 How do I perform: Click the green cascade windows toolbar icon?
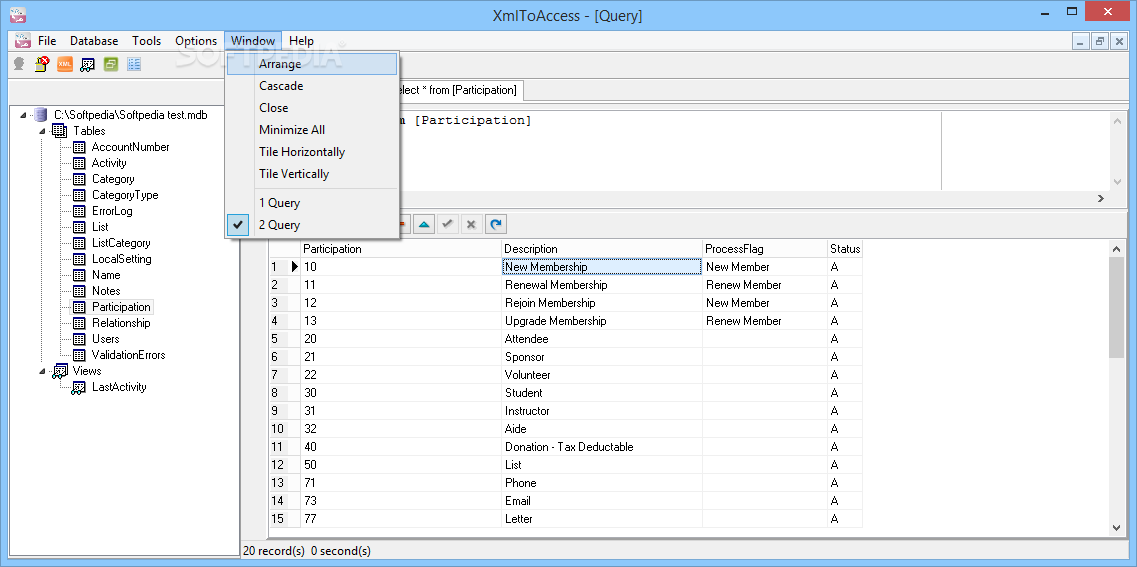pyautogui.click(x=110, y=65)
